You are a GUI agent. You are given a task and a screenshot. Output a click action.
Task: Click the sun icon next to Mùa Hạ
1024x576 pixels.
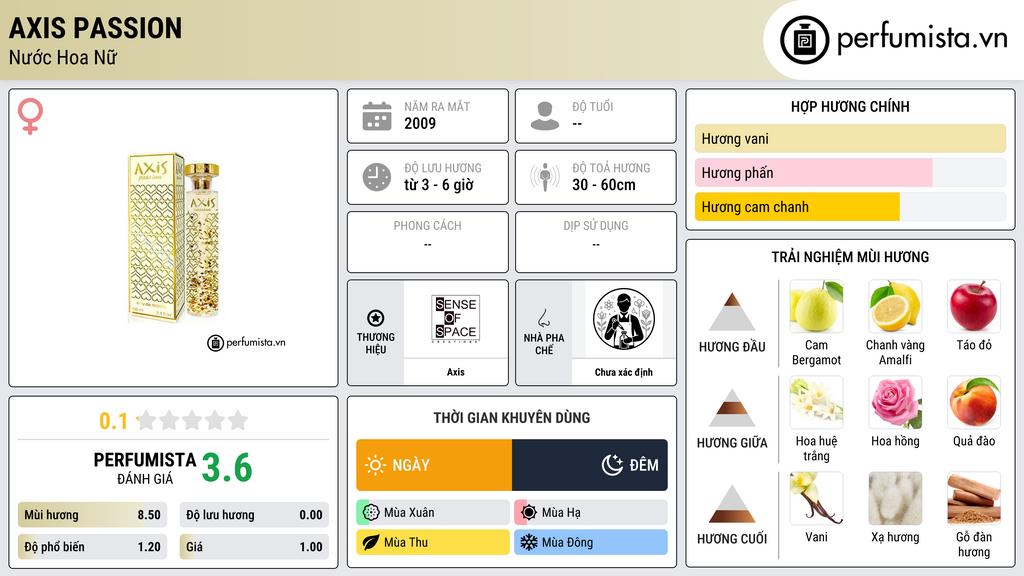[529, 513]
